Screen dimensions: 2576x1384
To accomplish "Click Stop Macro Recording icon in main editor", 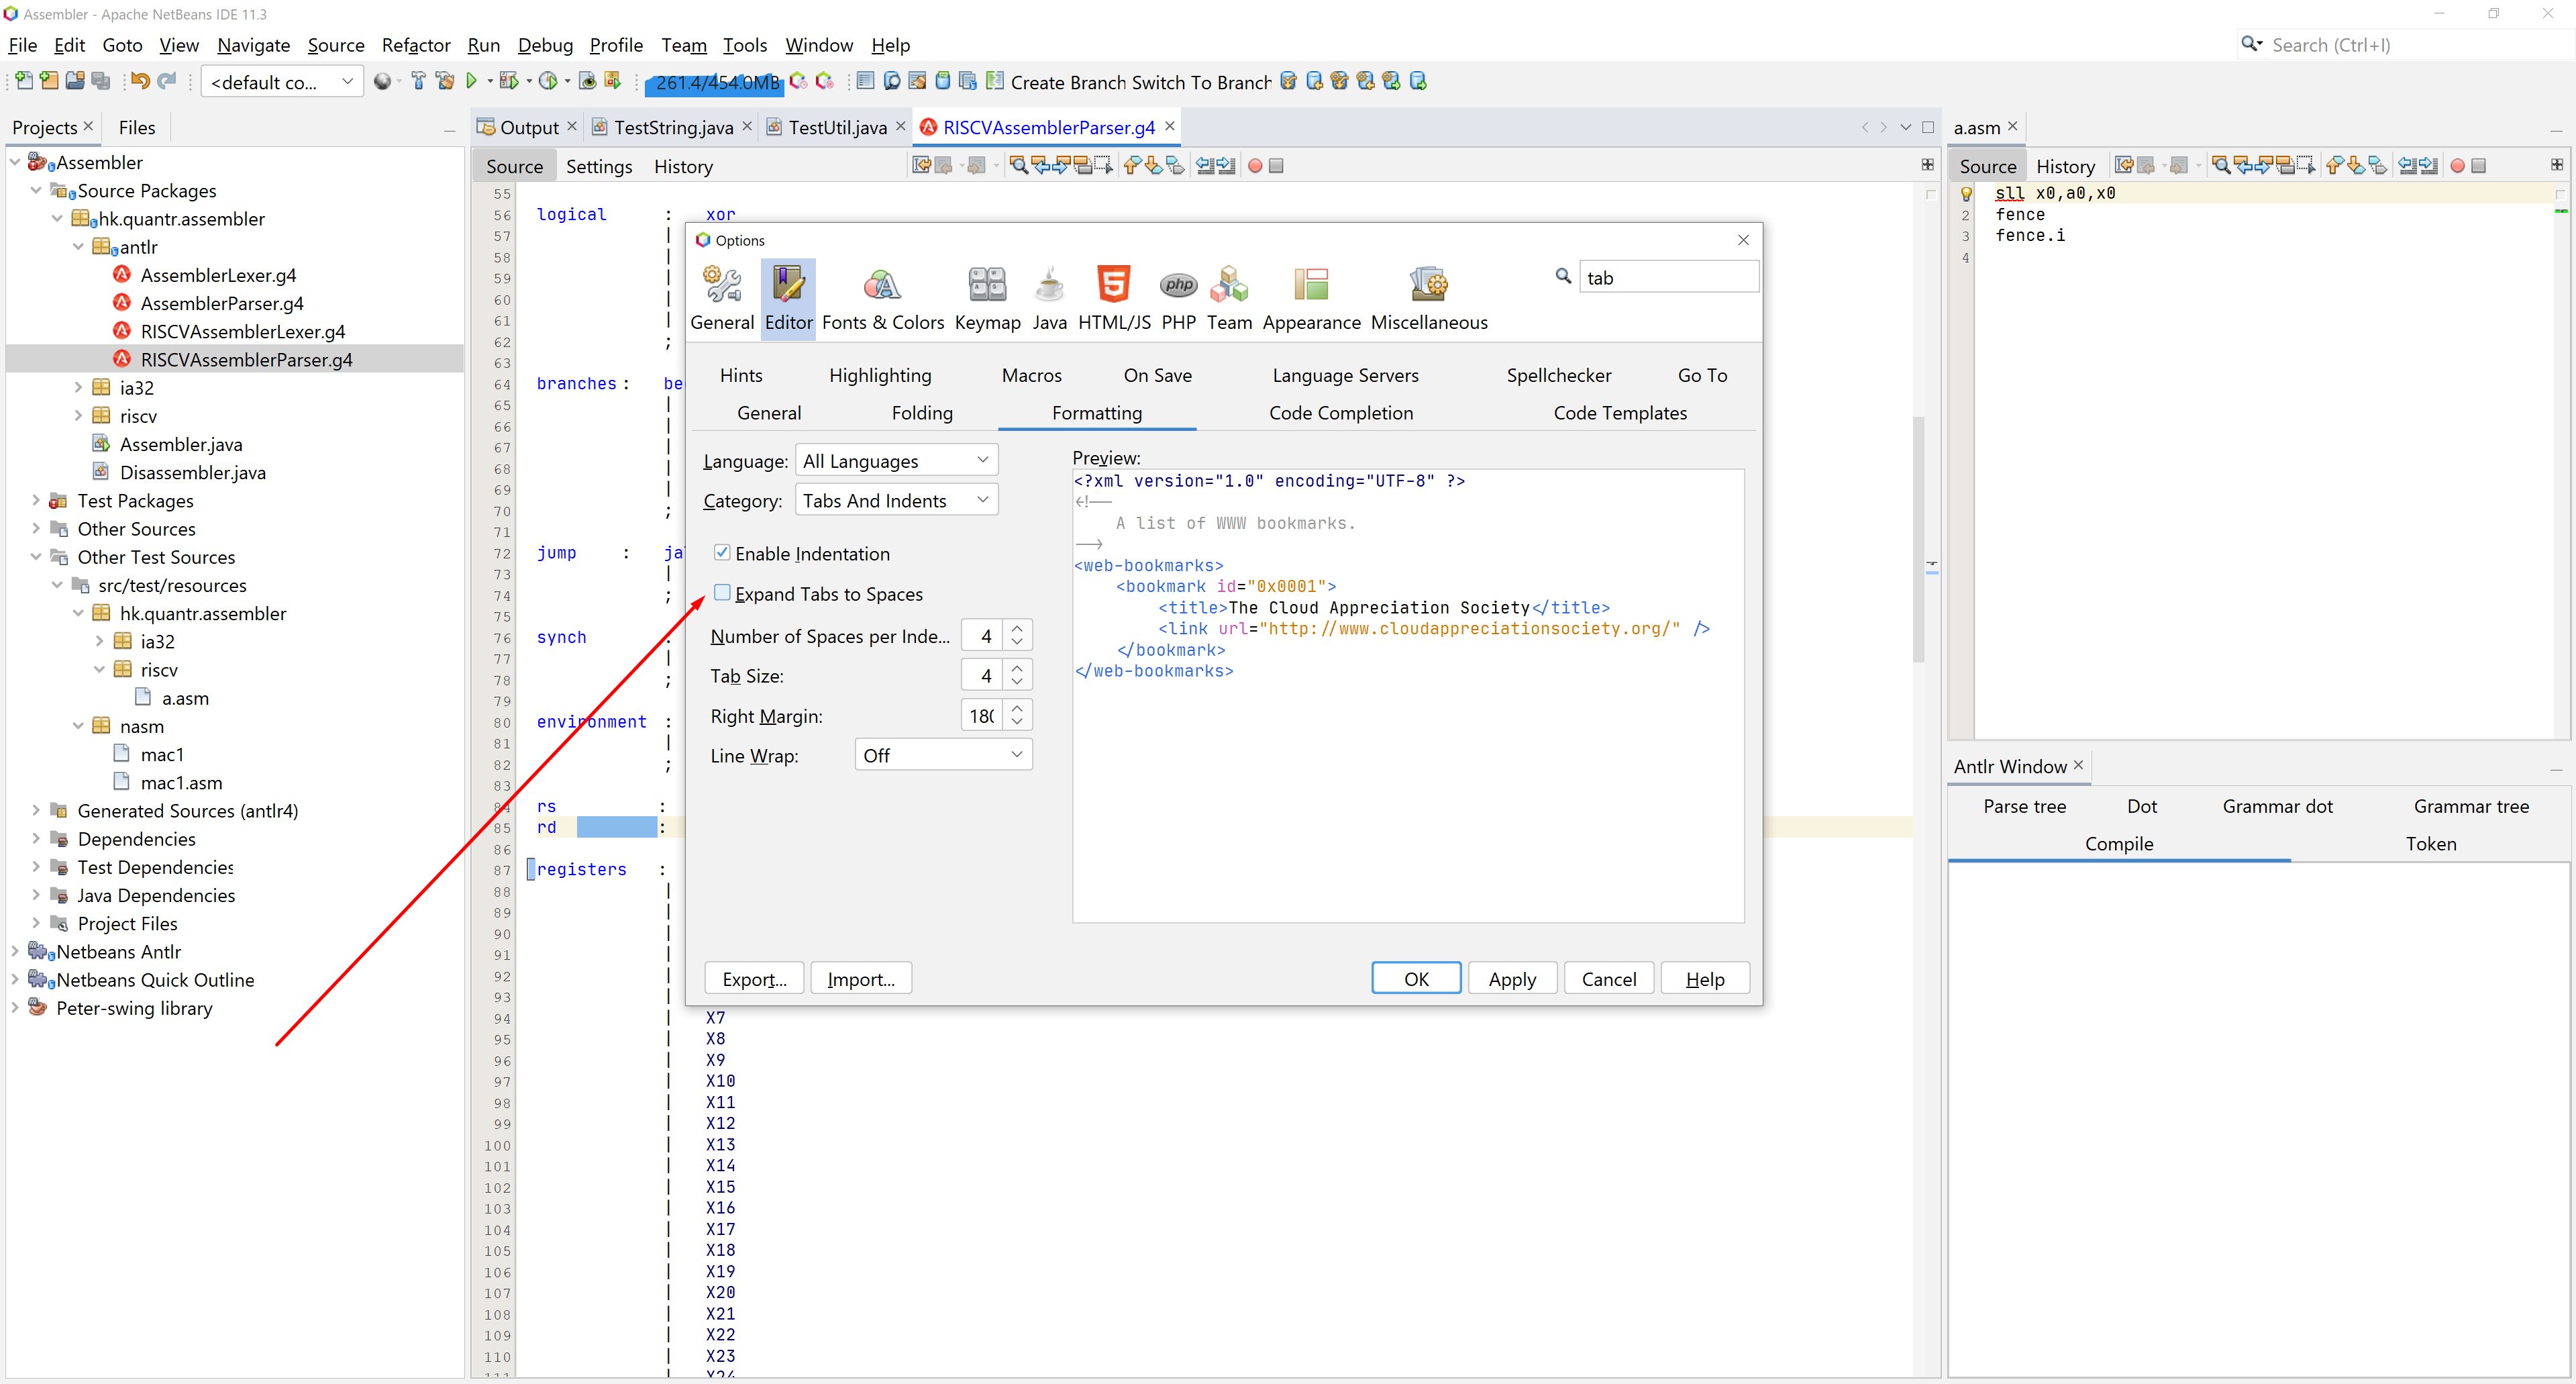I will pyautogui.click(x=1276, y=166).
